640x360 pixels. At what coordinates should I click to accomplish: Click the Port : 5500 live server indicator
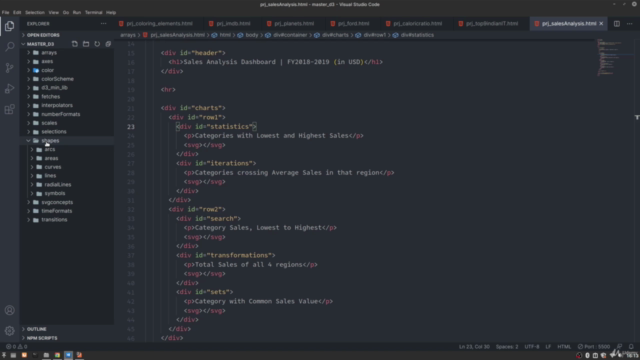[x=594, y=347]
